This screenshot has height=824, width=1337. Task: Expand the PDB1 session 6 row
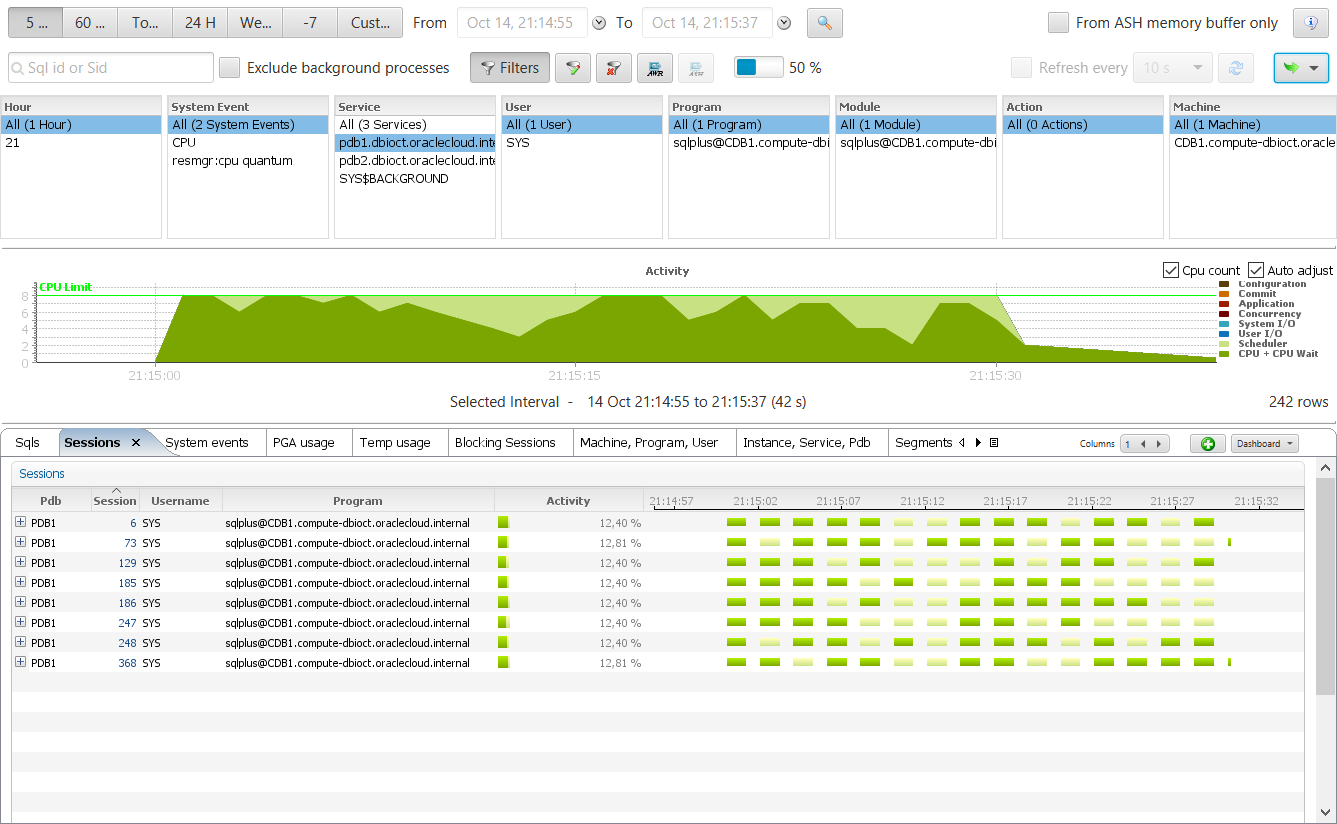click(20, 522)
